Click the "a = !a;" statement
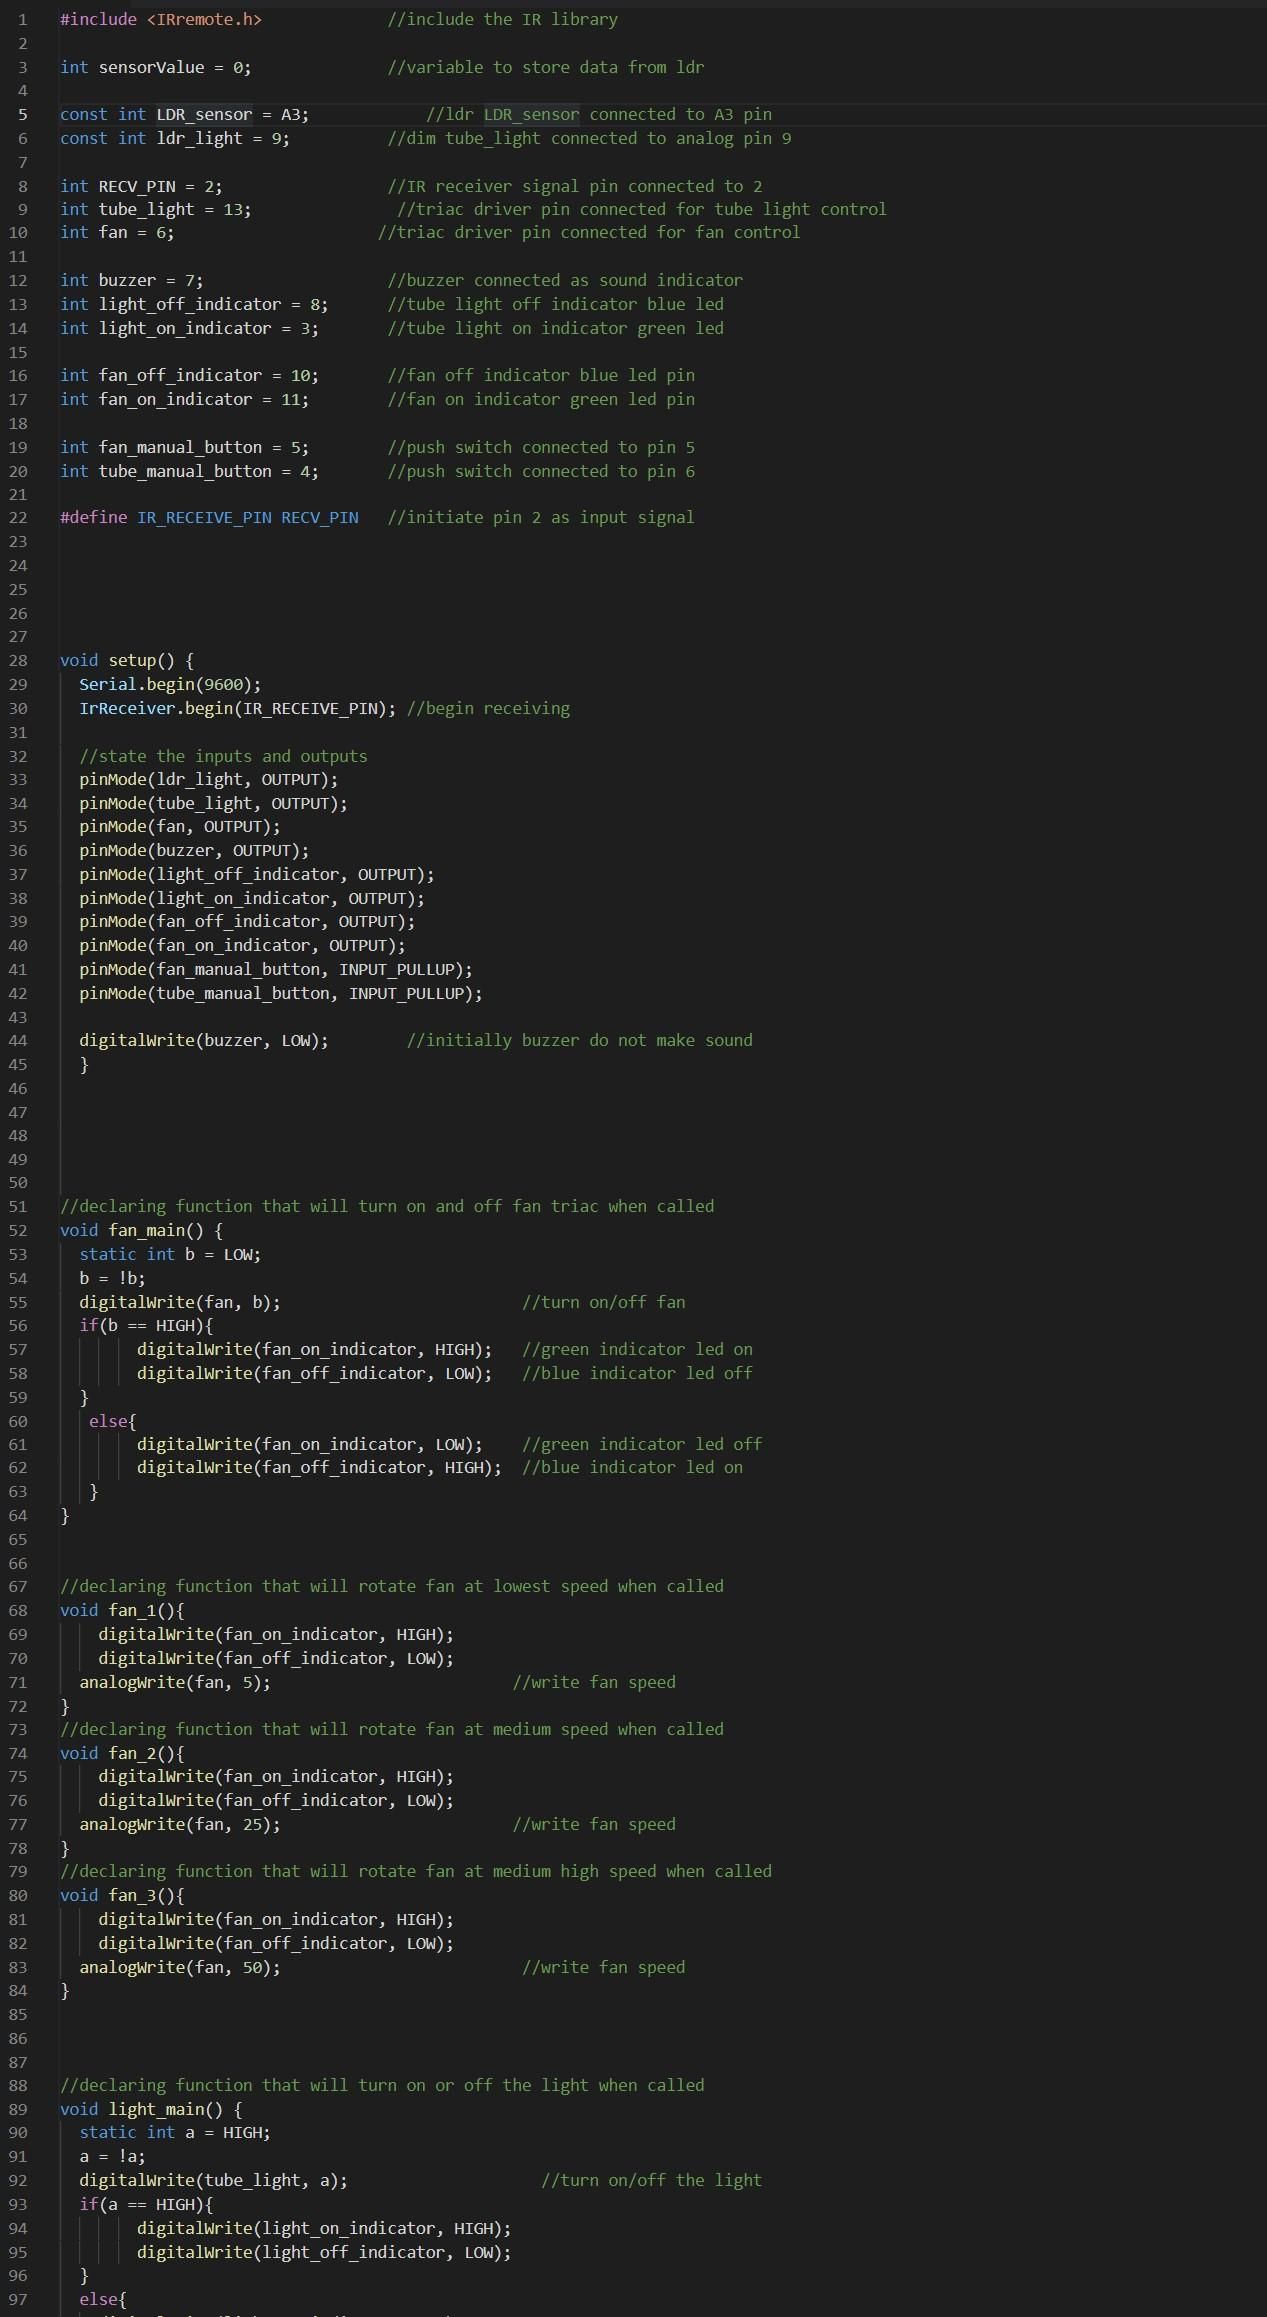This screenshot has width=1267, height=2317. click(112, 2156)
